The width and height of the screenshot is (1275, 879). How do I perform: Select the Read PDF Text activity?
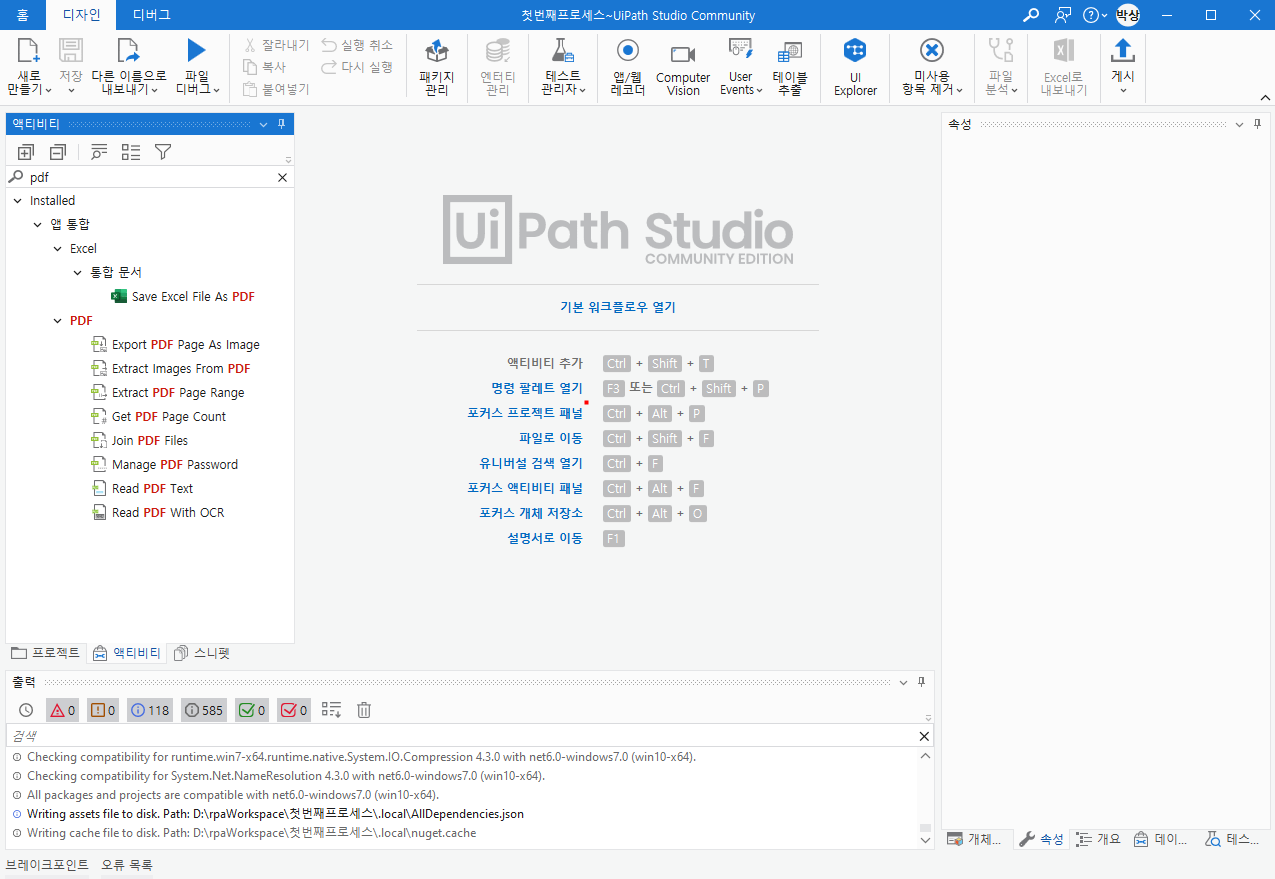click(x=152, y=489)
